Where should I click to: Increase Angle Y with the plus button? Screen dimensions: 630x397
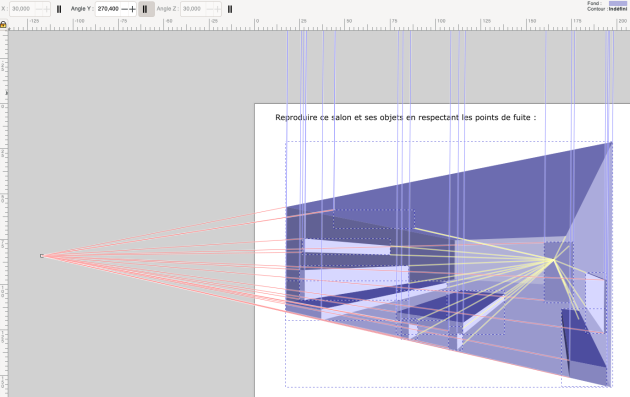click(132, 9)
